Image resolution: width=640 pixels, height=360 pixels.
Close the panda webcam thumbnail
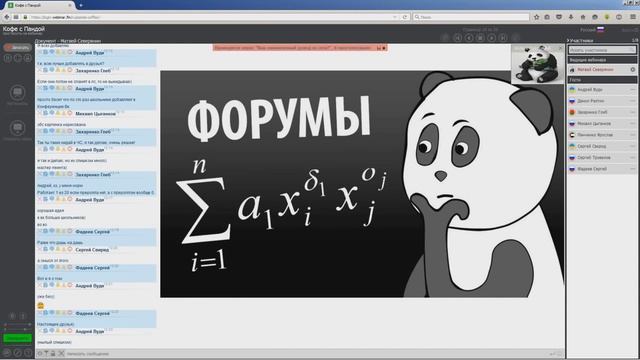point(560,48)
